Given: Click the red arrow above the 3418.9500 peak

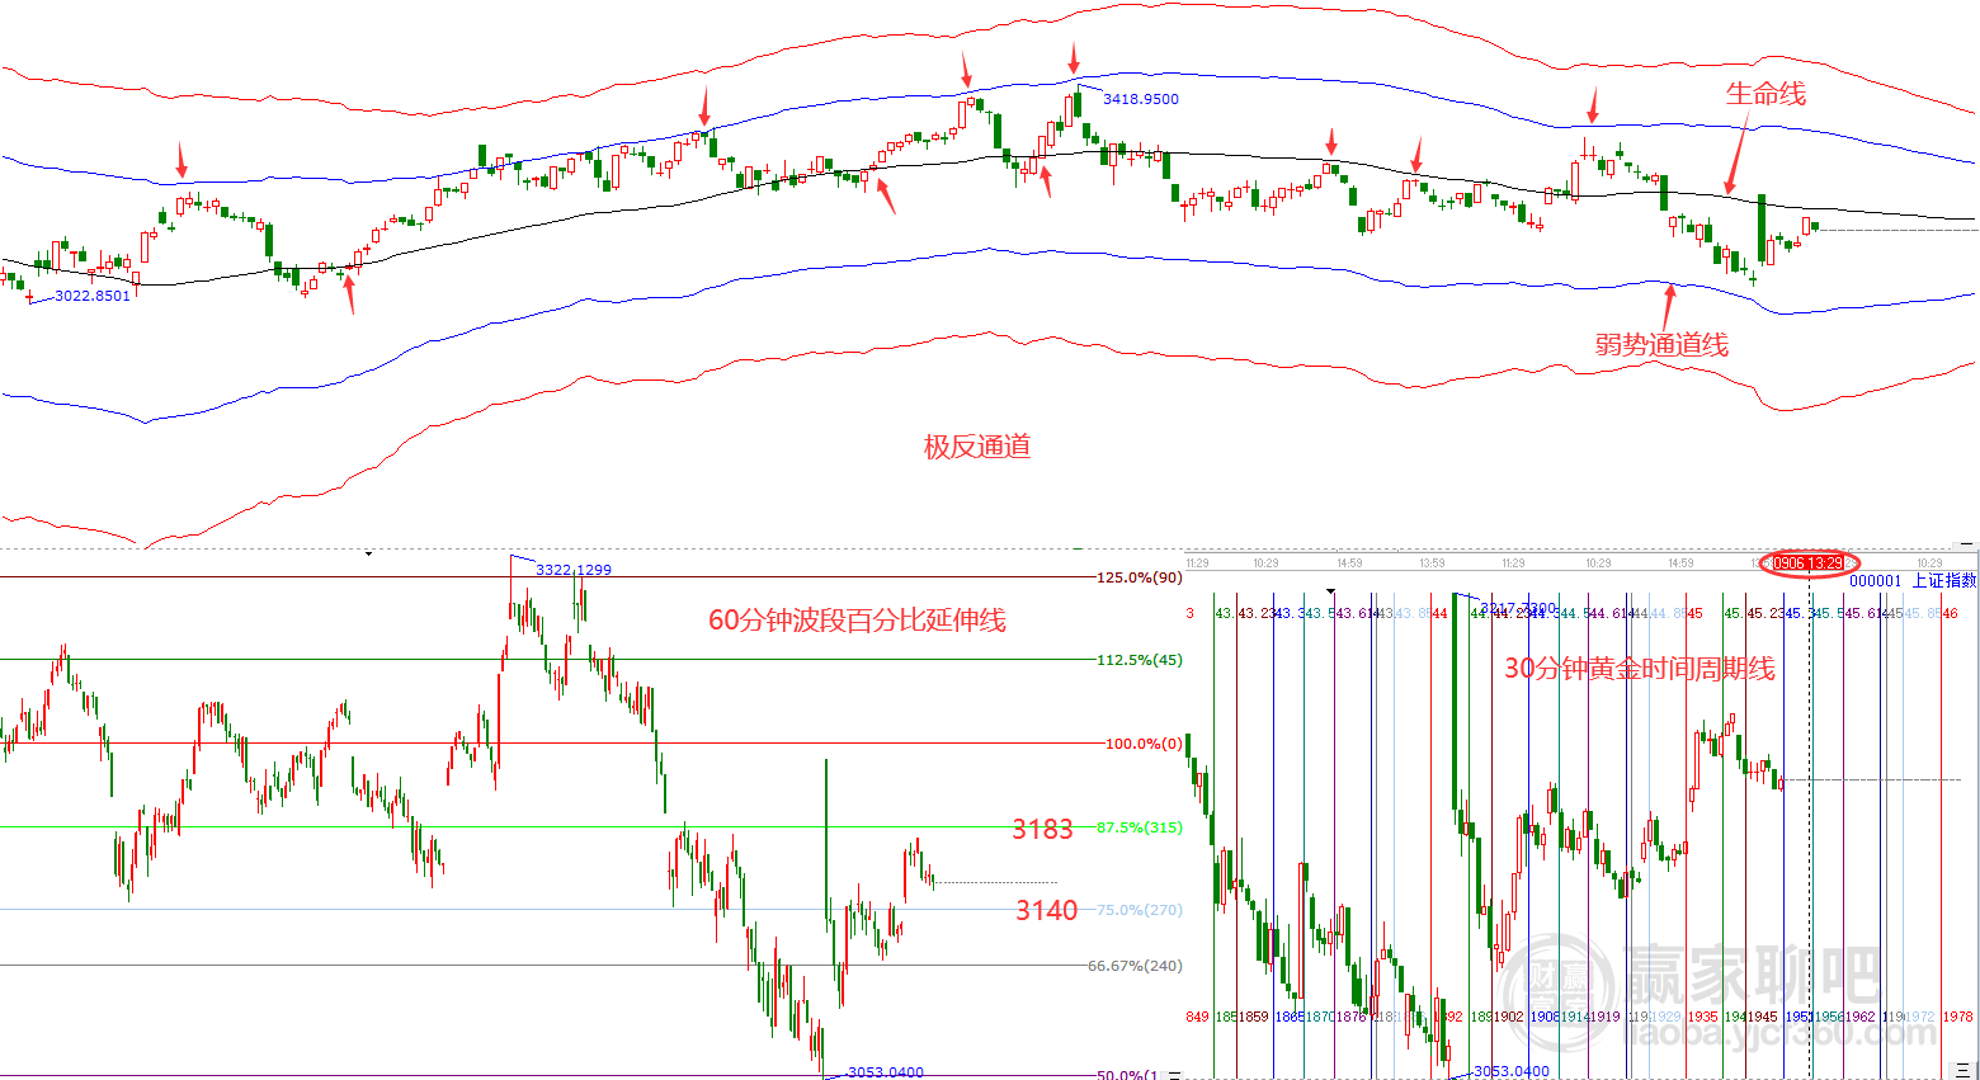Looking at the screenshot, I should point(1074,58).
